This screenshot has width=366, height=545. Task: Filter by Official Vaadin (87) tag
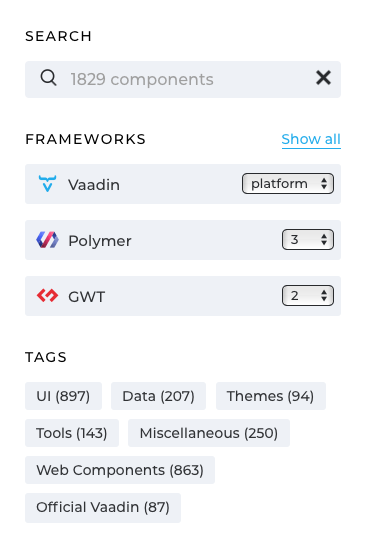coord(103,507)
